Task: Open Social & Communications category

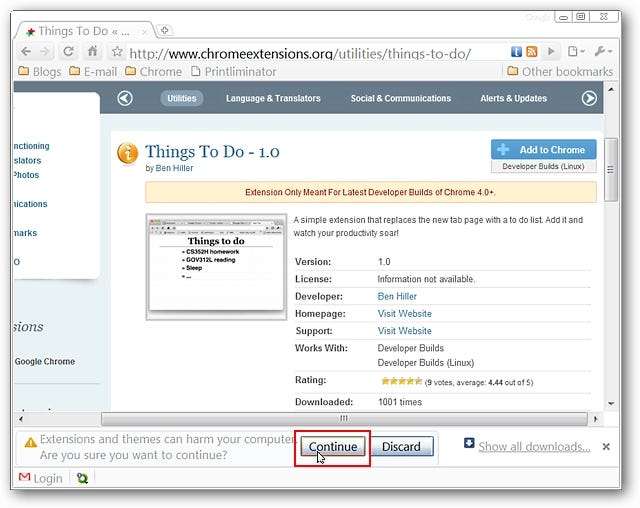Action: [401, 98]
